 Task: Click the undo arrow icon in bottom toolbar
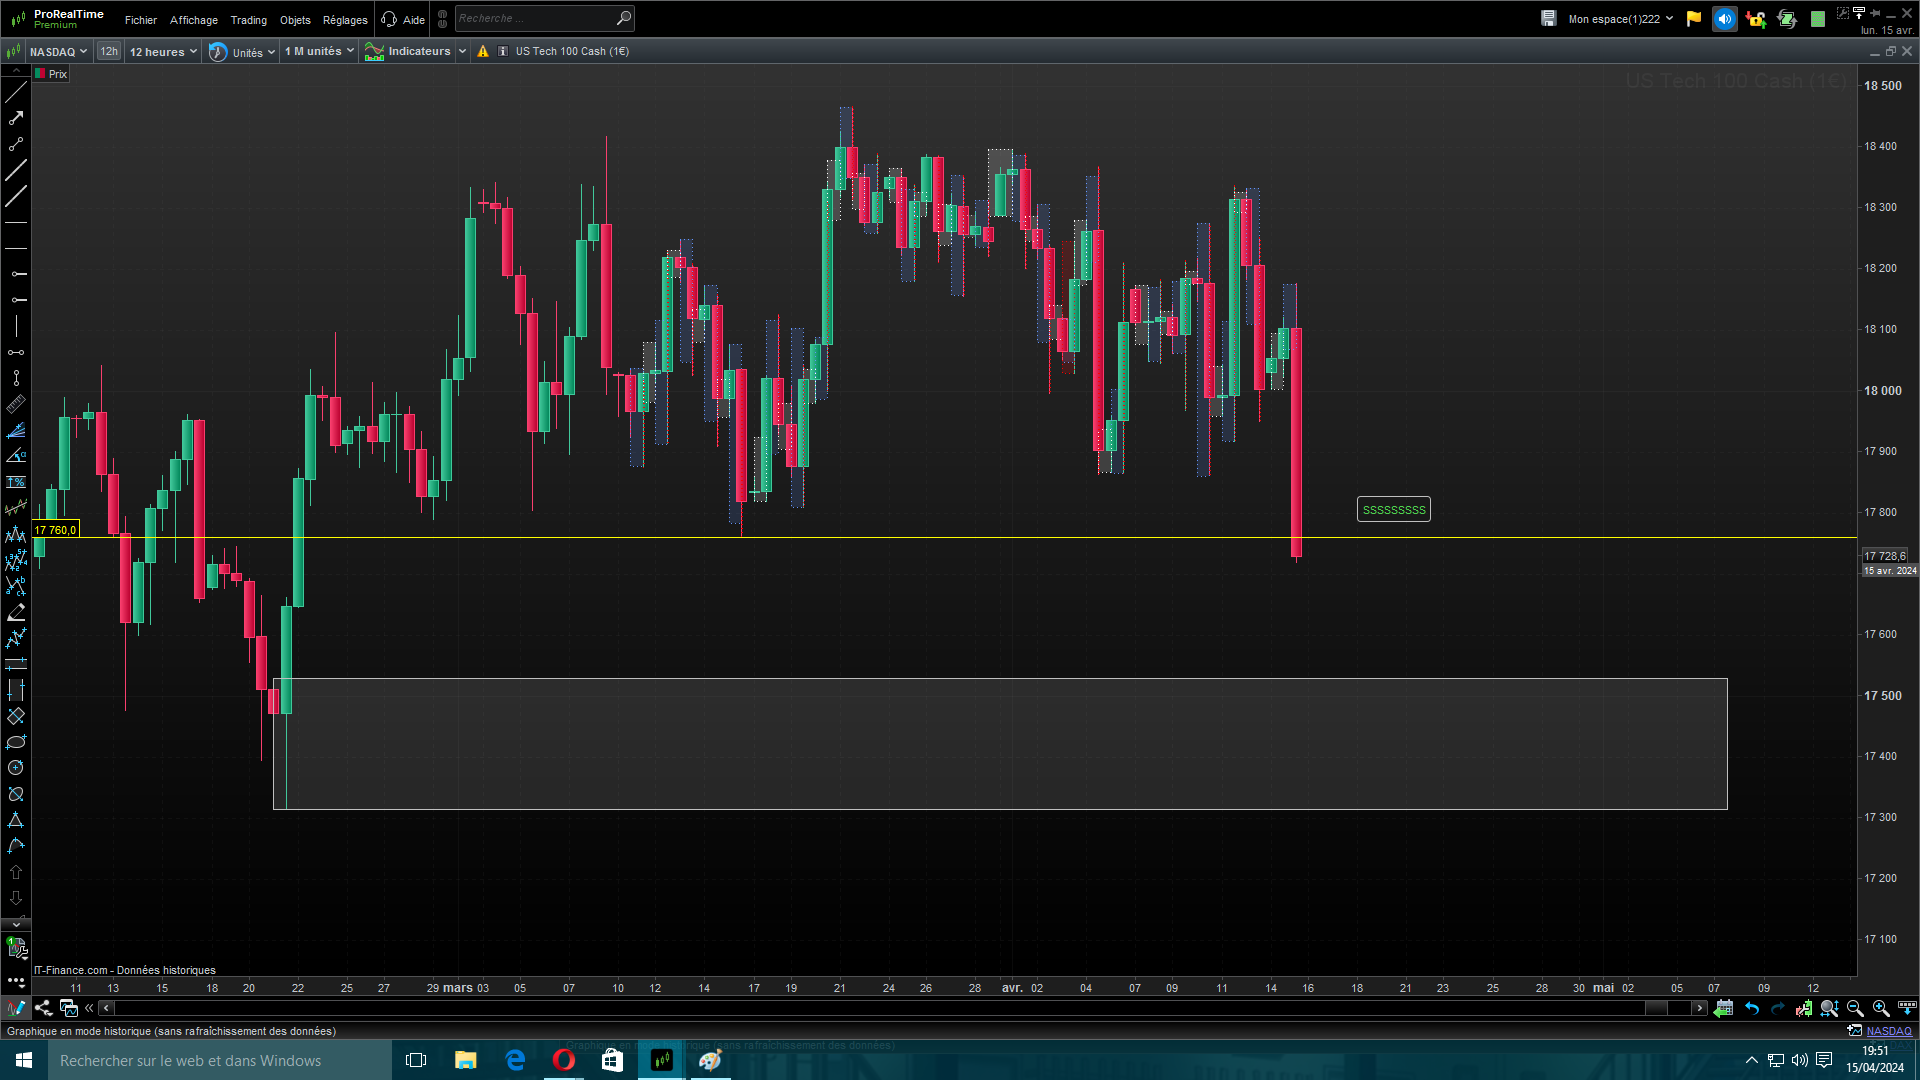[x=1752, y=1008]
